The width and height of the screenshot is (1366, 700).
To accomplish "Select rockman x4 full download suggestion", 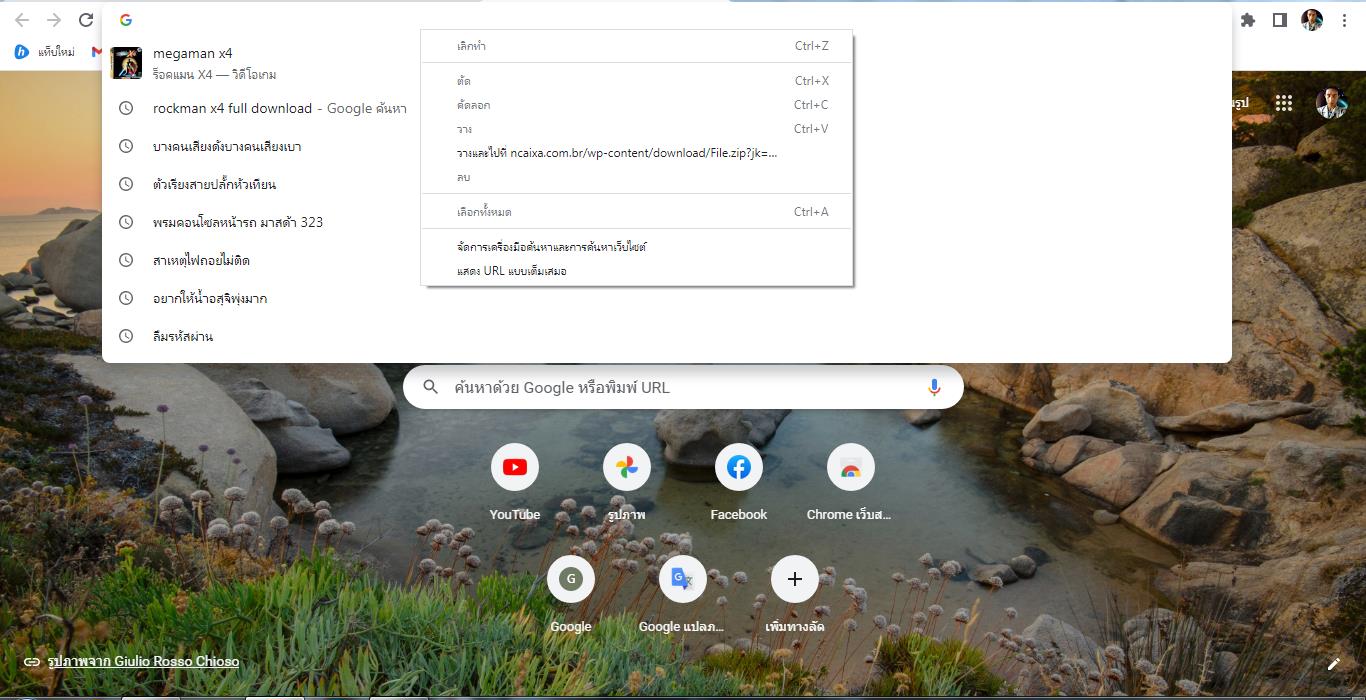I will [x=232, y=108].
